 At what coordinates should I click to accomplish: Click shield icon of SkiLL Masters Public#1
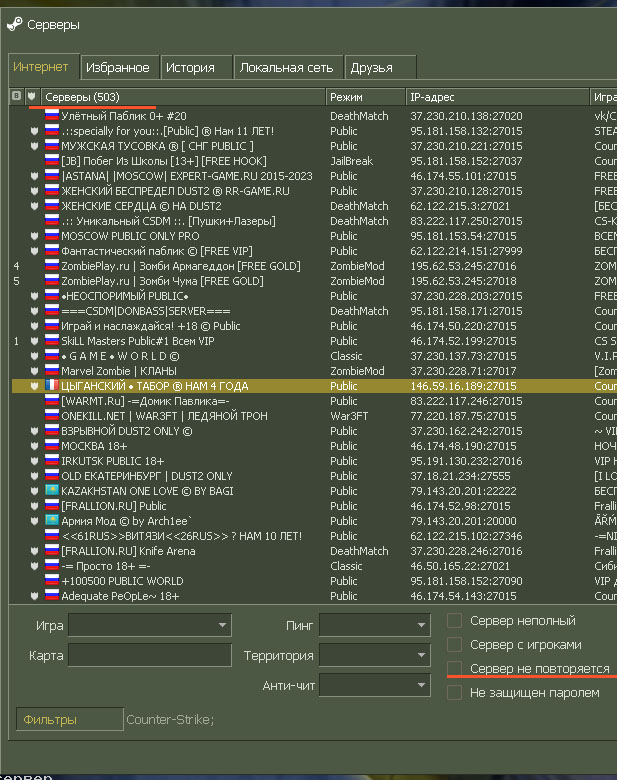point(34,341)
